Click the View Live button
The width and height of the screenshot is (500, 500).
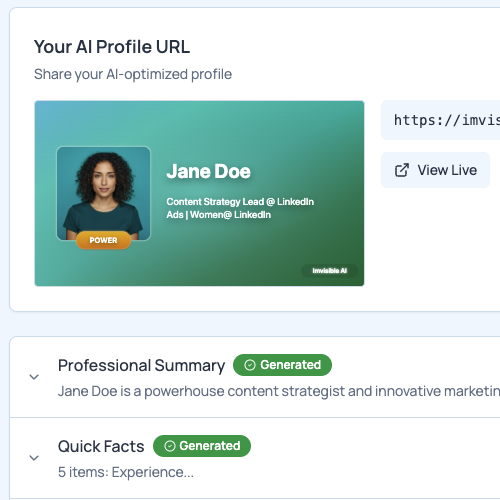pos(435,170)
